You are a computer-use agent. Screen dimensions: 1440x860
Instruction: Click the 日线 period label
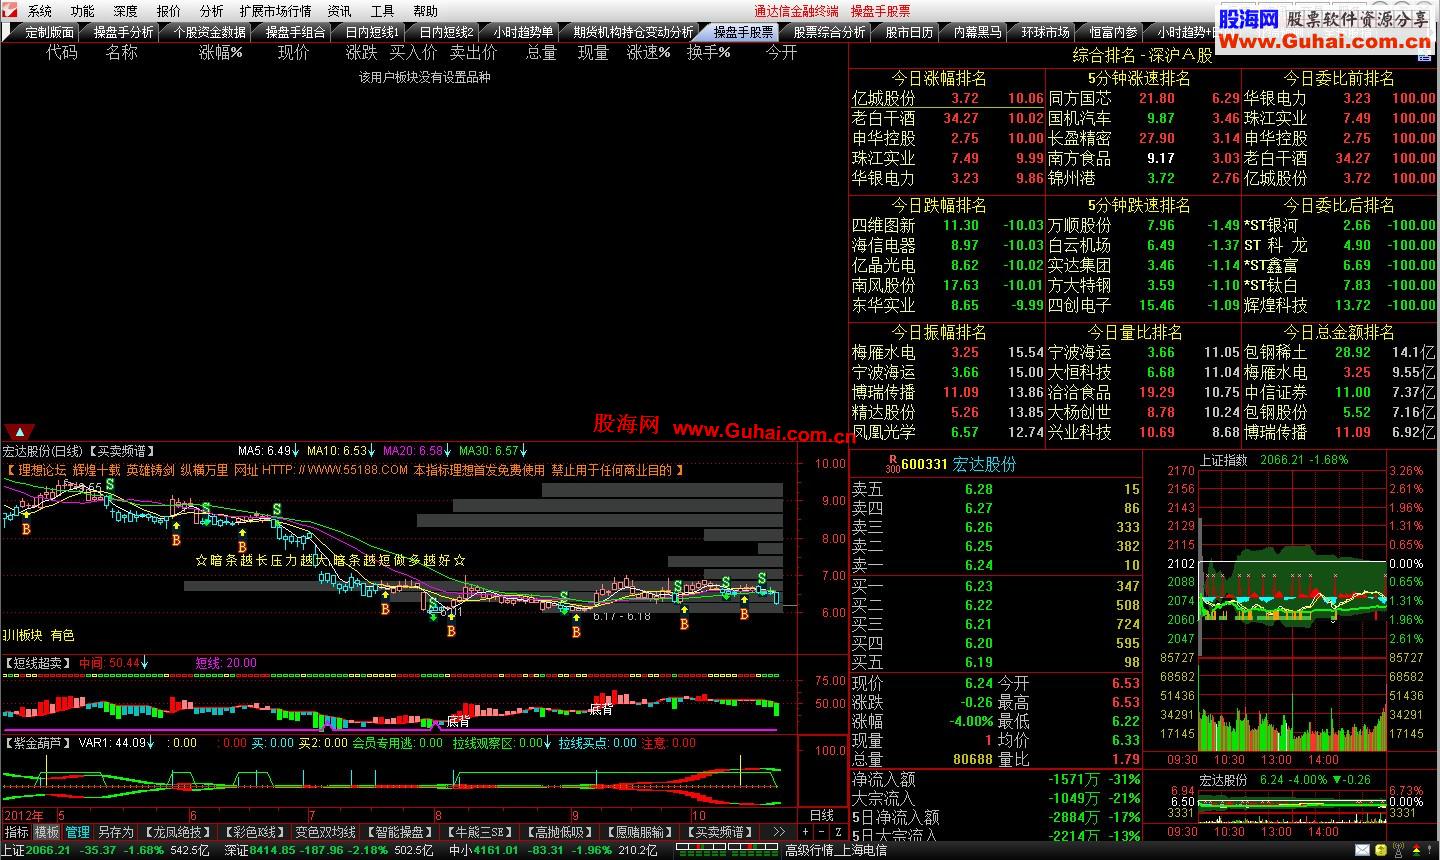pyautogui.click(x=821, y=816)
